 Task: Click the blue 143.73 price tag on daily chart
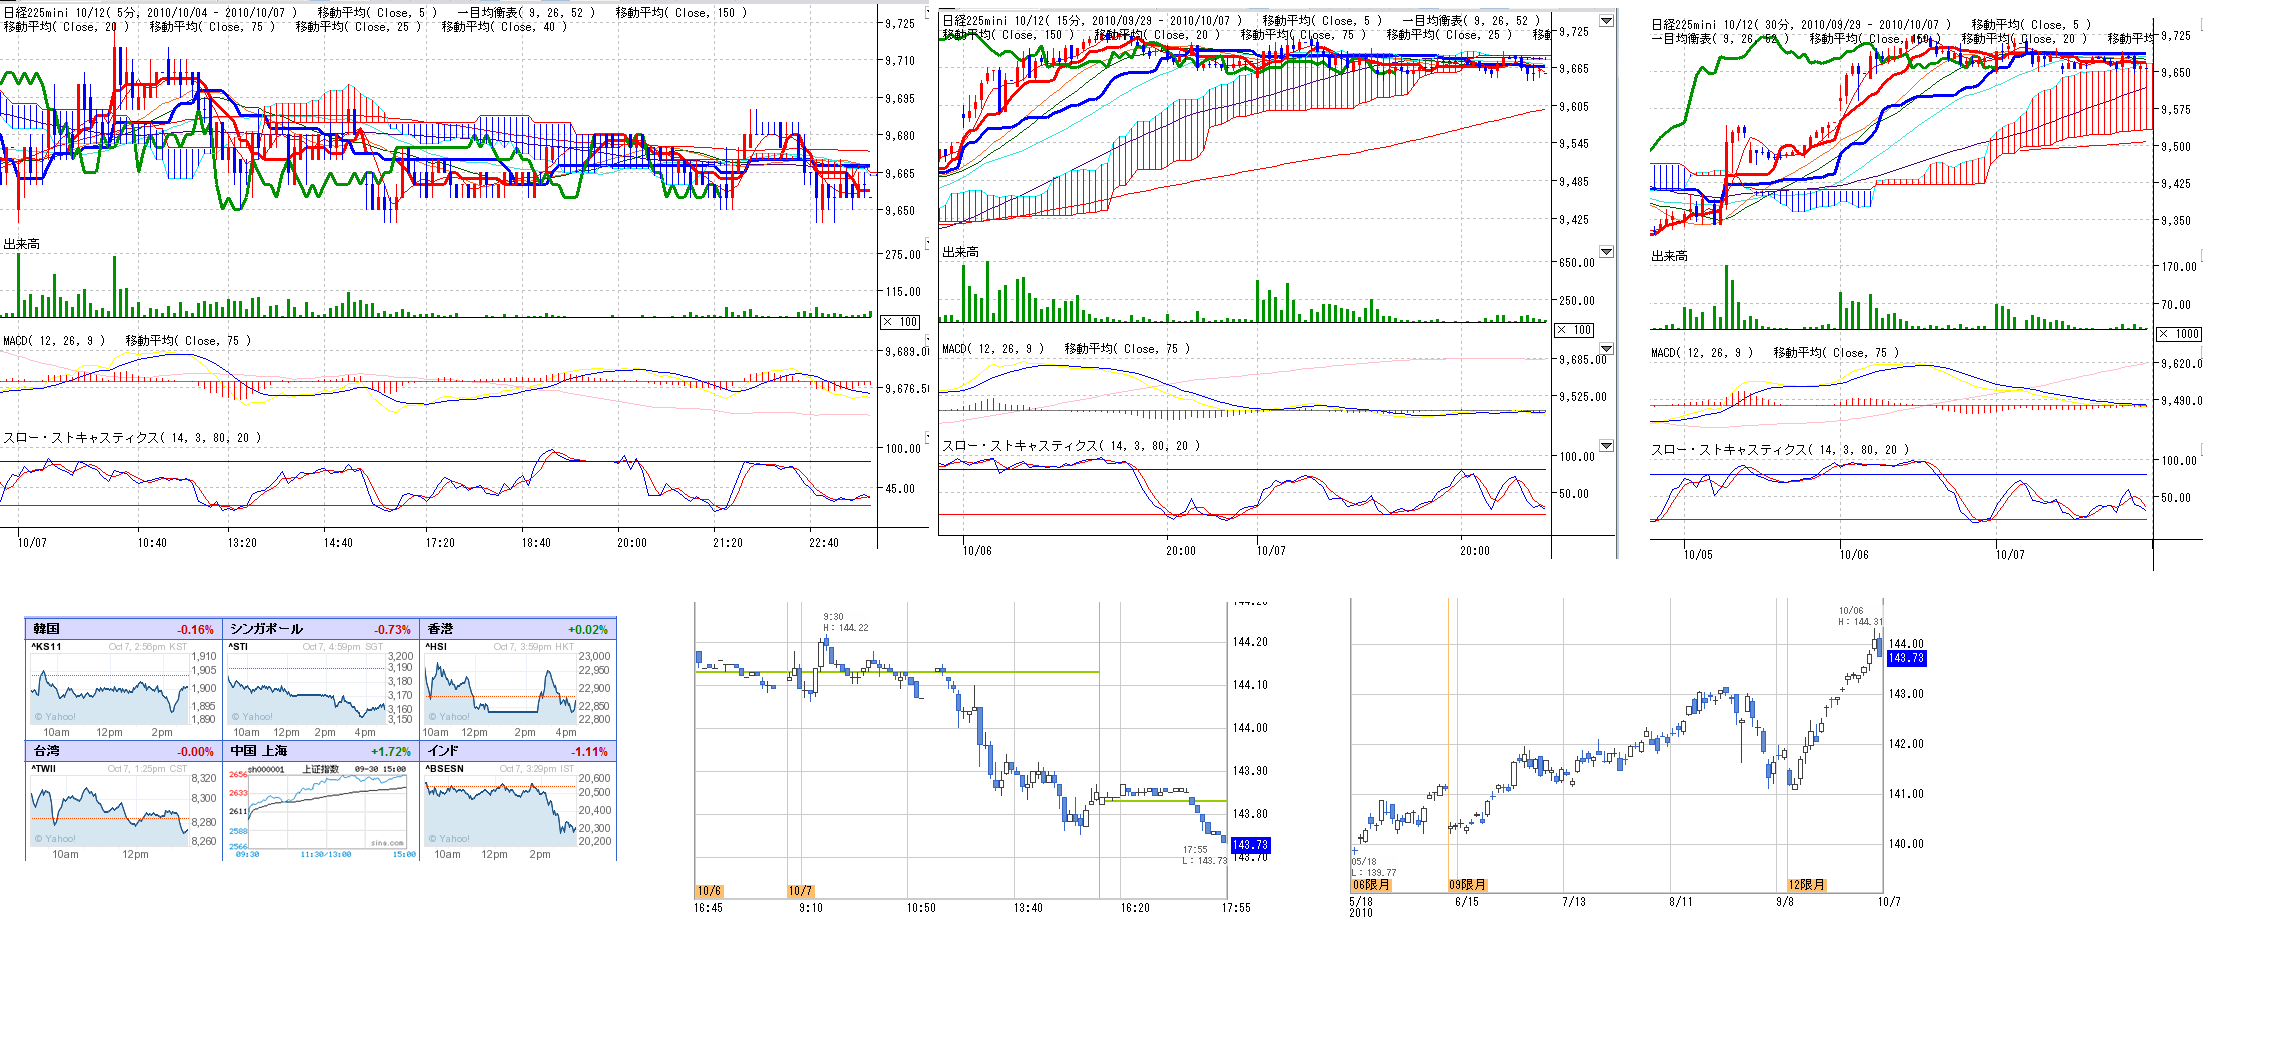(1905, 658)
